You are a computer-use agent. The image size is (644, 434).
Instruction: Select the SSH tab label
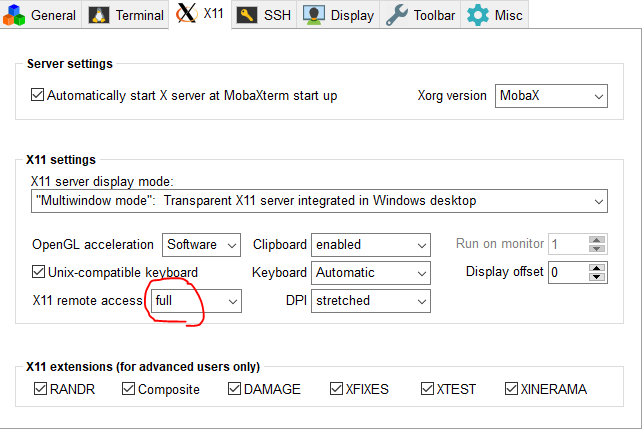(x=277, y=15)
